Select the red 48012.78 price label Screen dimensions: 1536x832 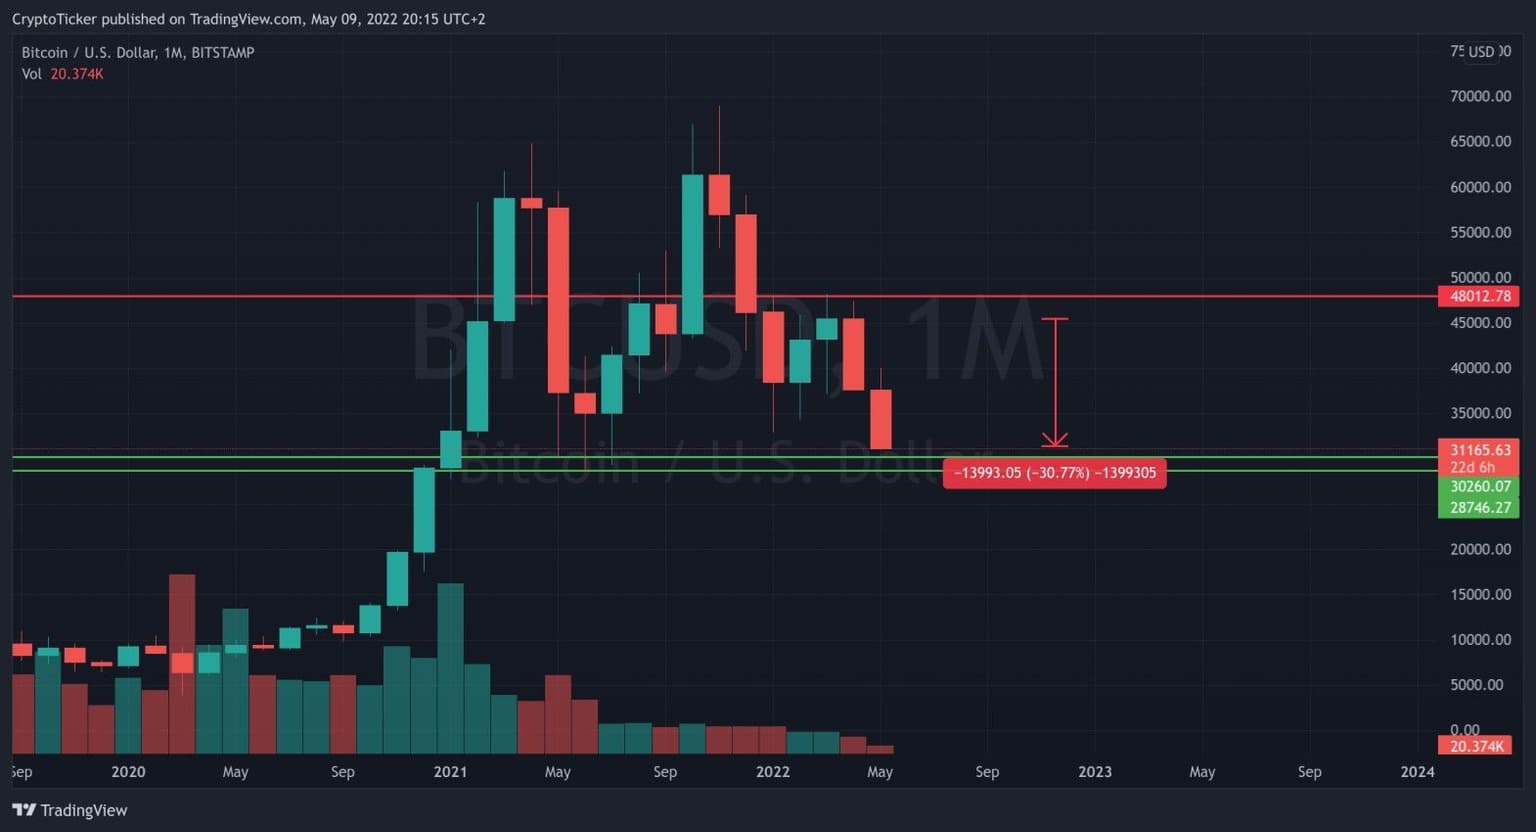1479,296
